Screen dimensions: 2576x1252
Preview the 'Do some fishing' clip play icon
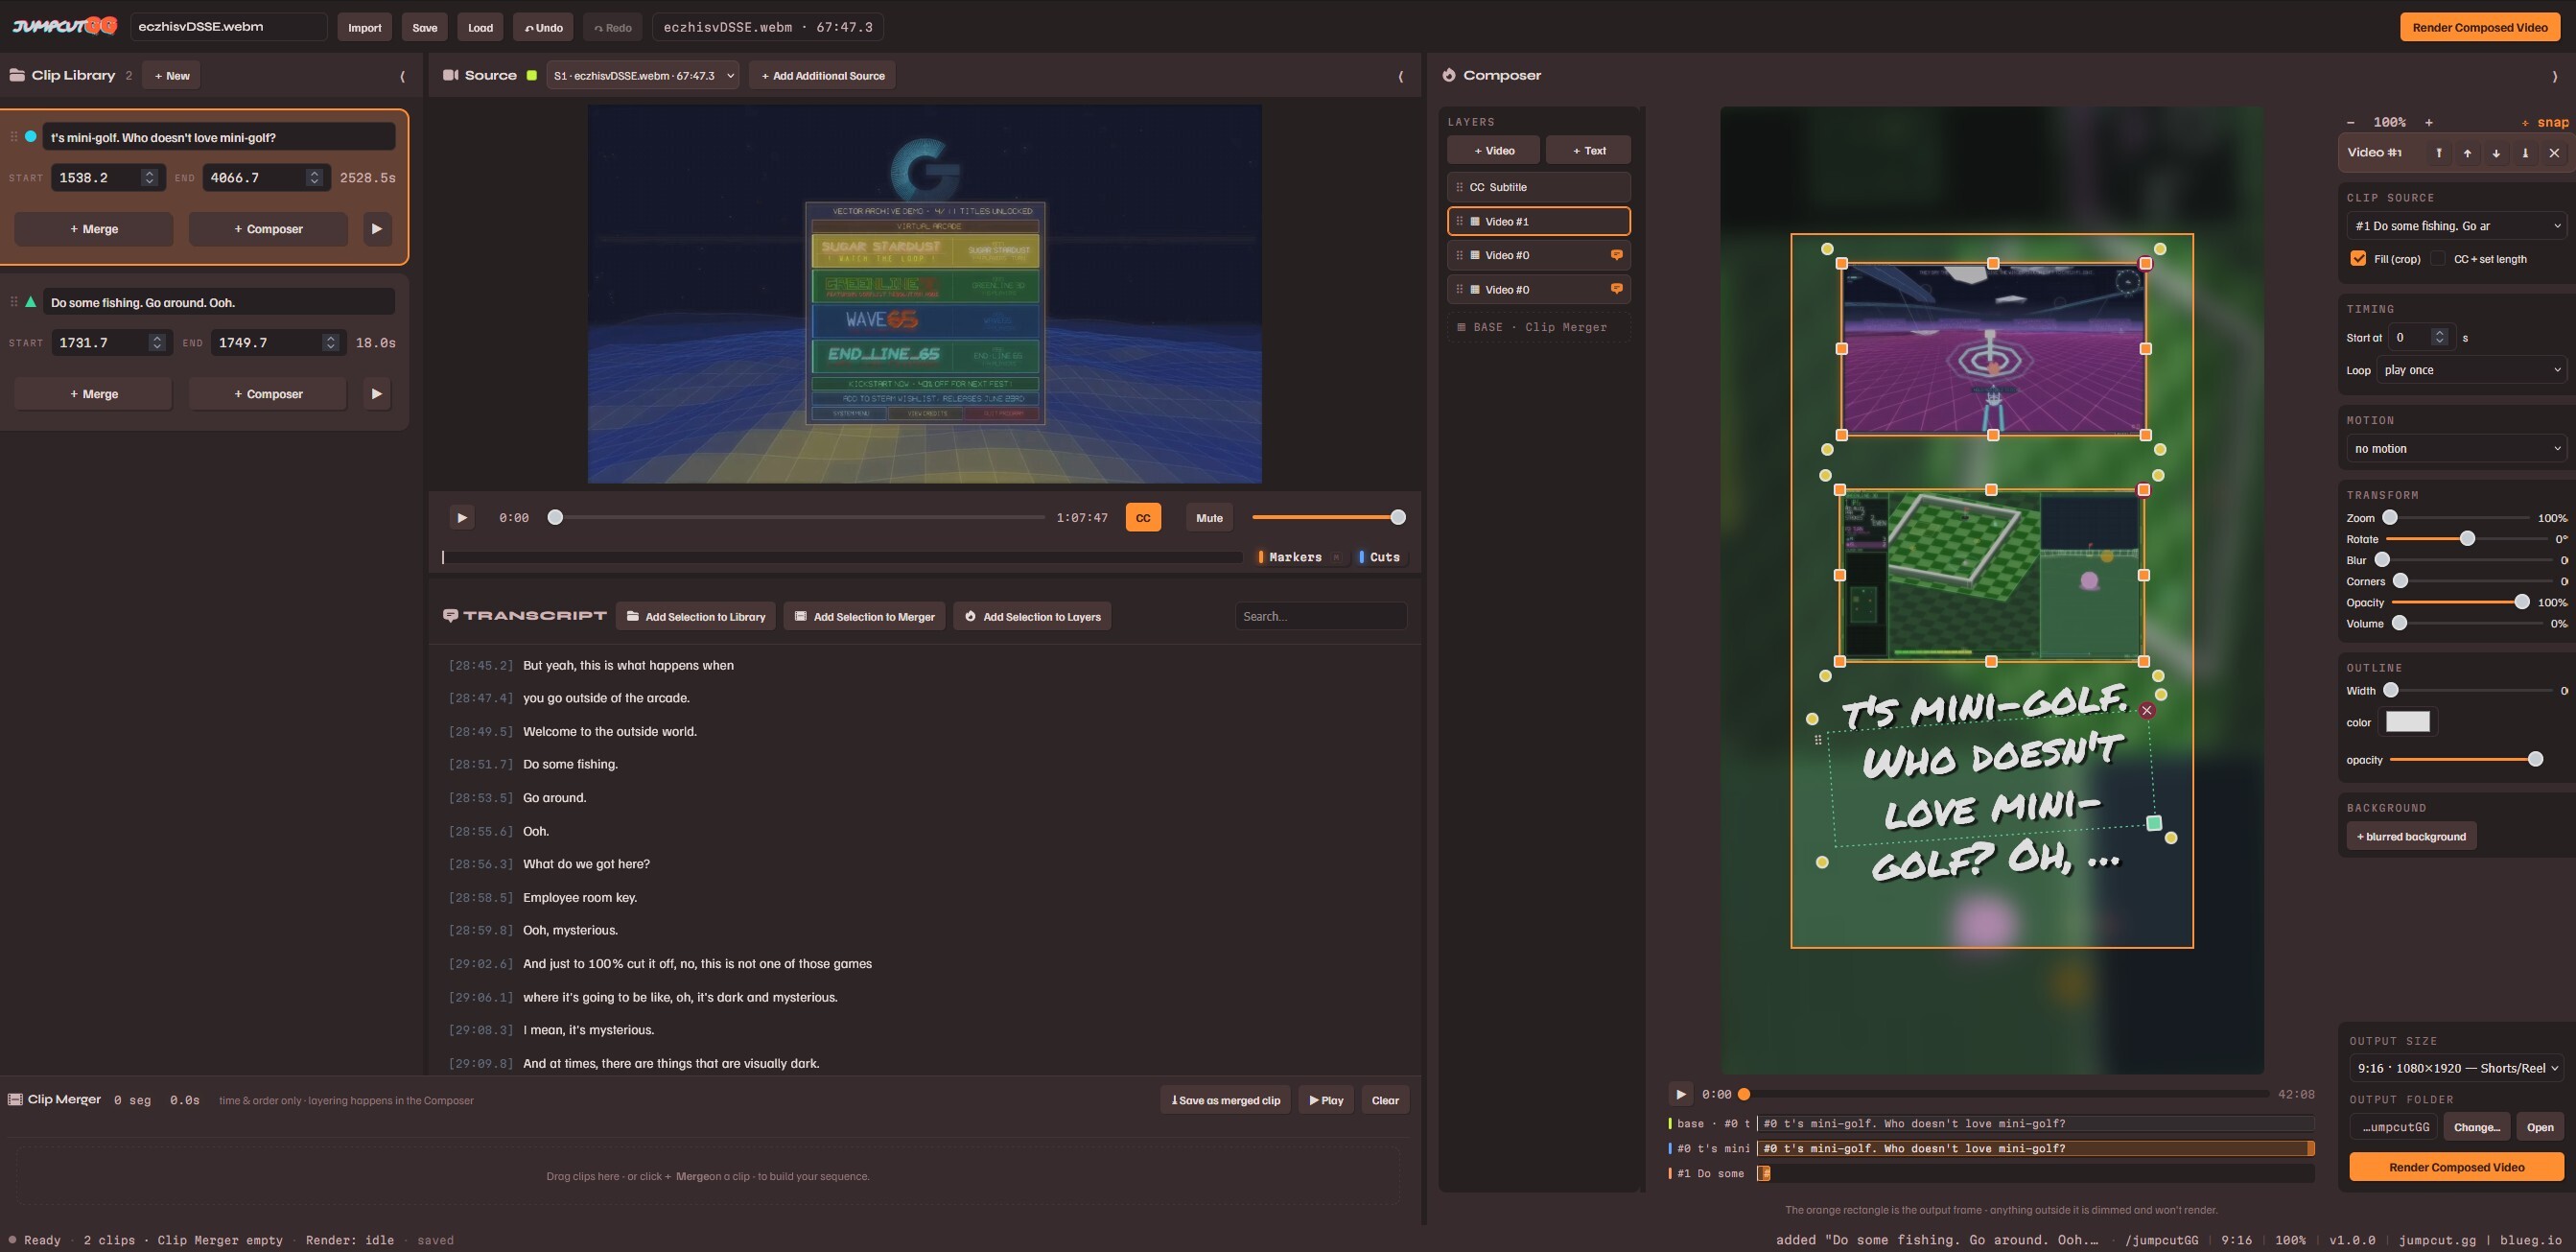pos(376,394)
